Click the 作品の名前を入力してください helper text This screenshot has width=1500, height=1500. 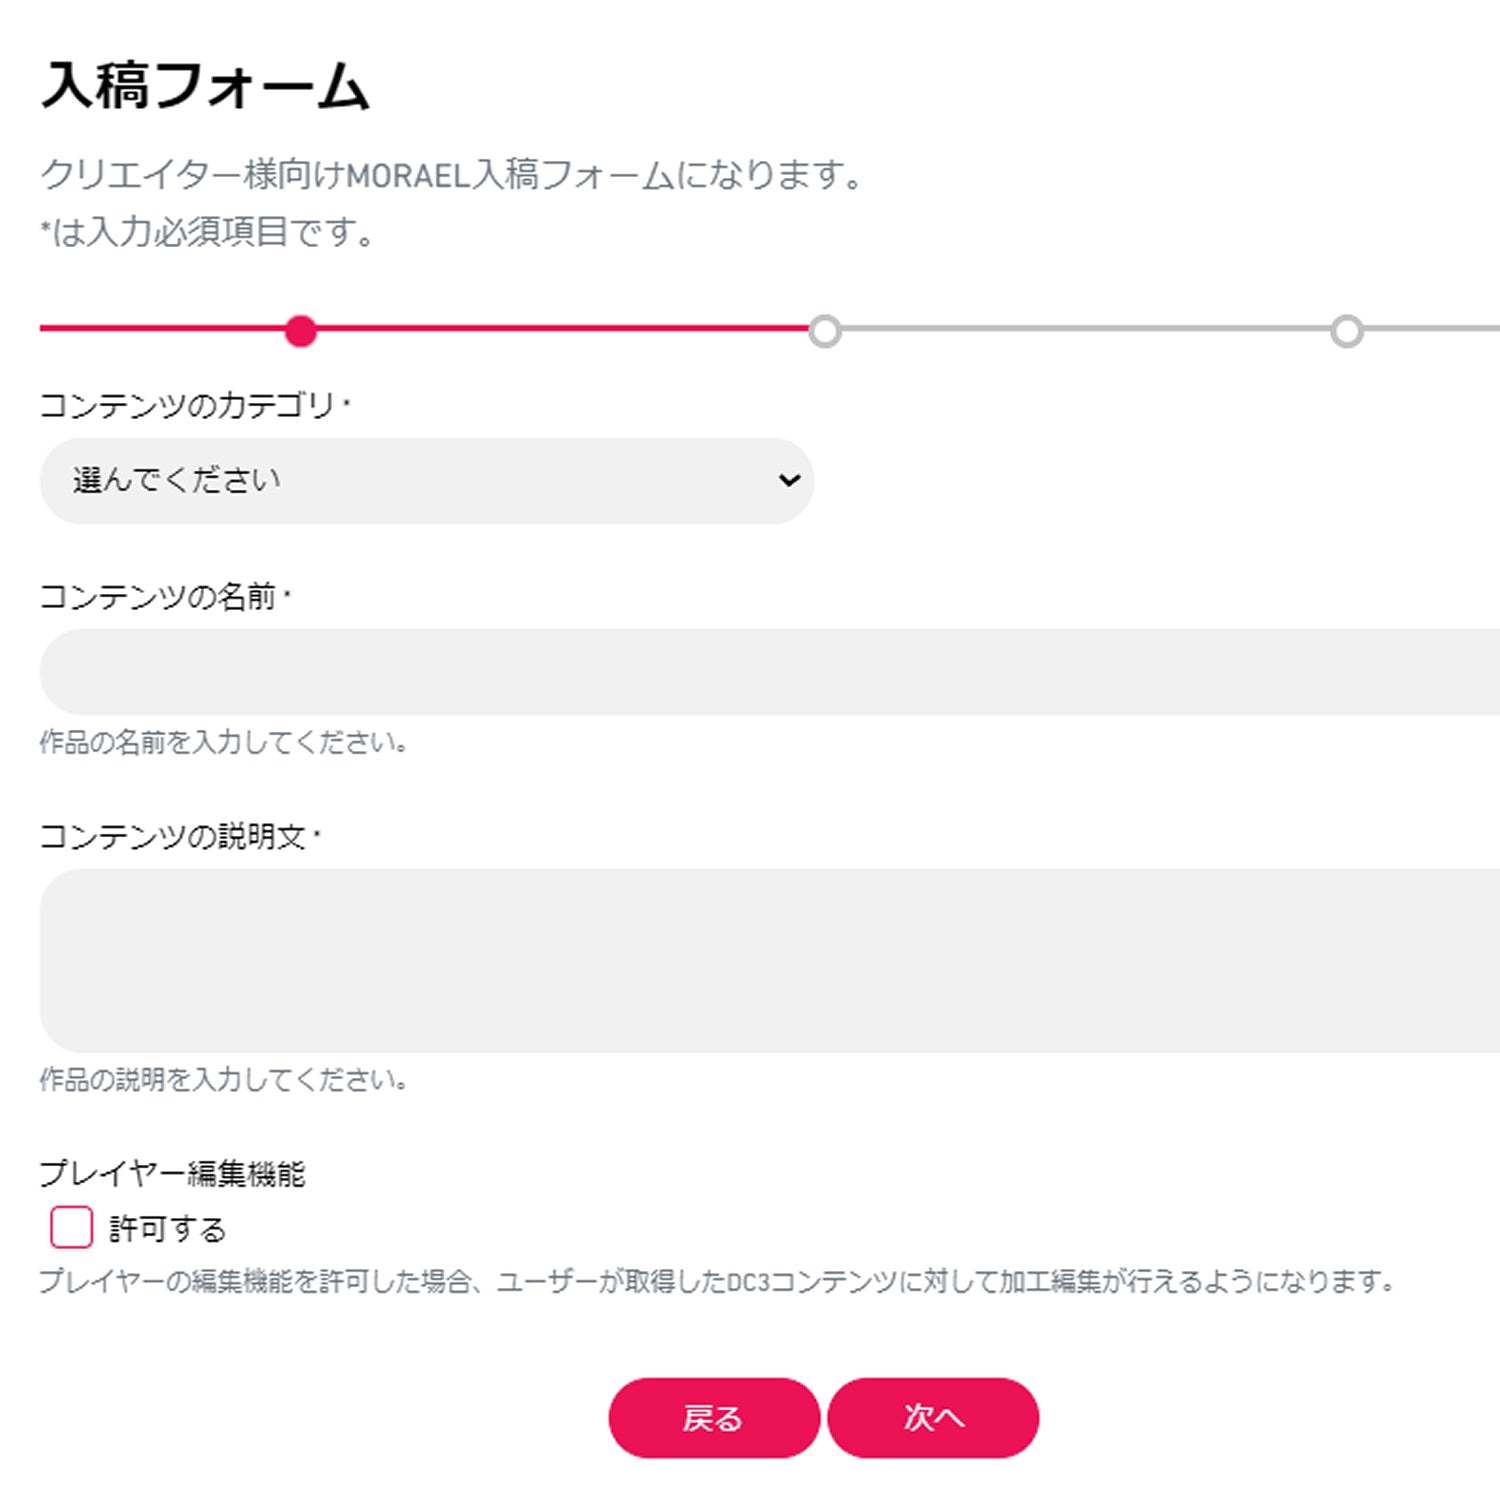(223, 742)
